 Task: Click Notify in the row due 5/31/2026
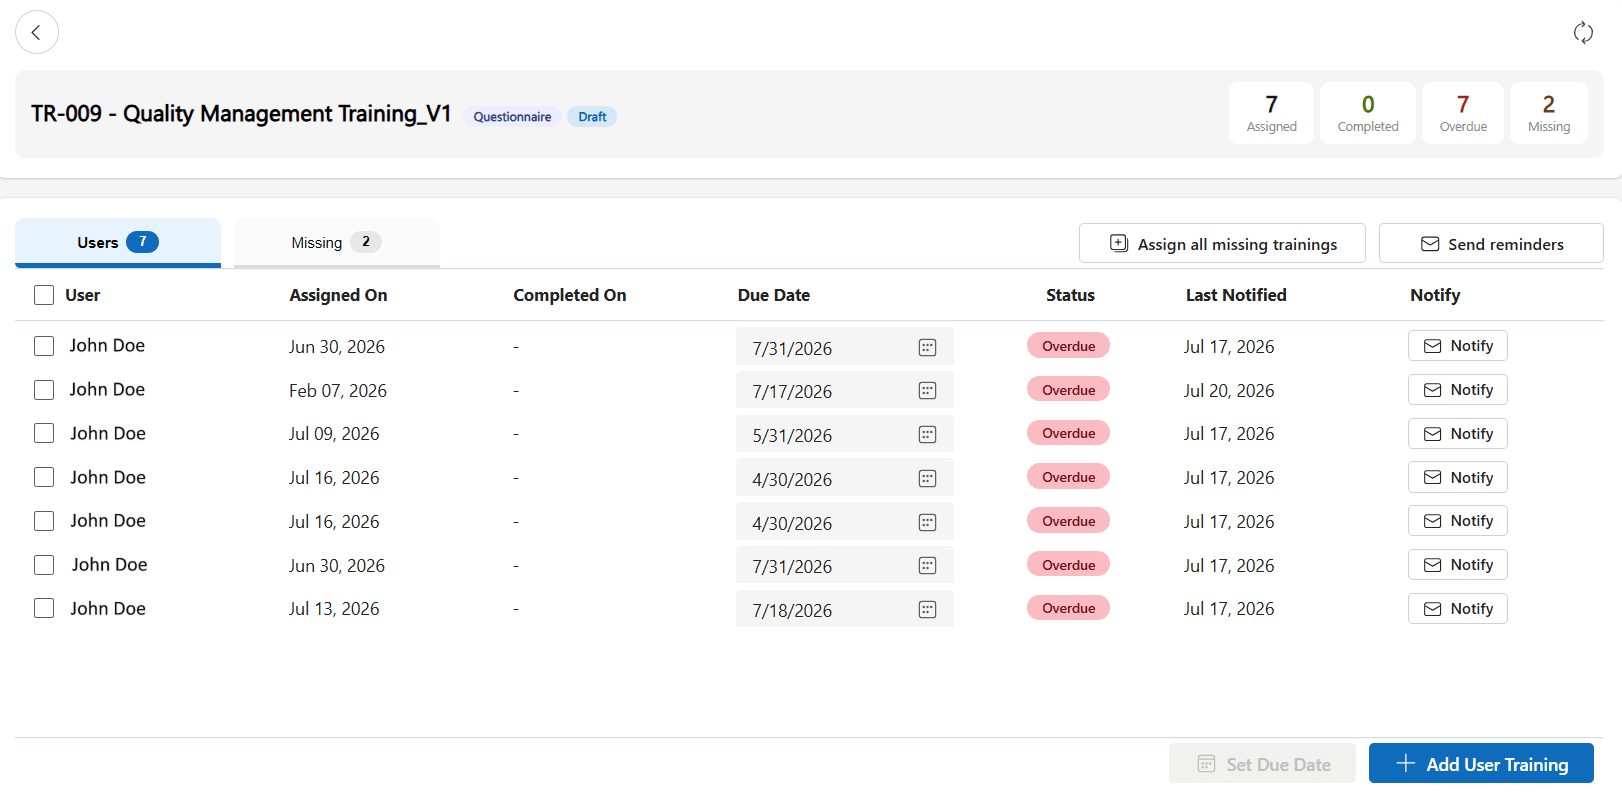pos(1458,434)
